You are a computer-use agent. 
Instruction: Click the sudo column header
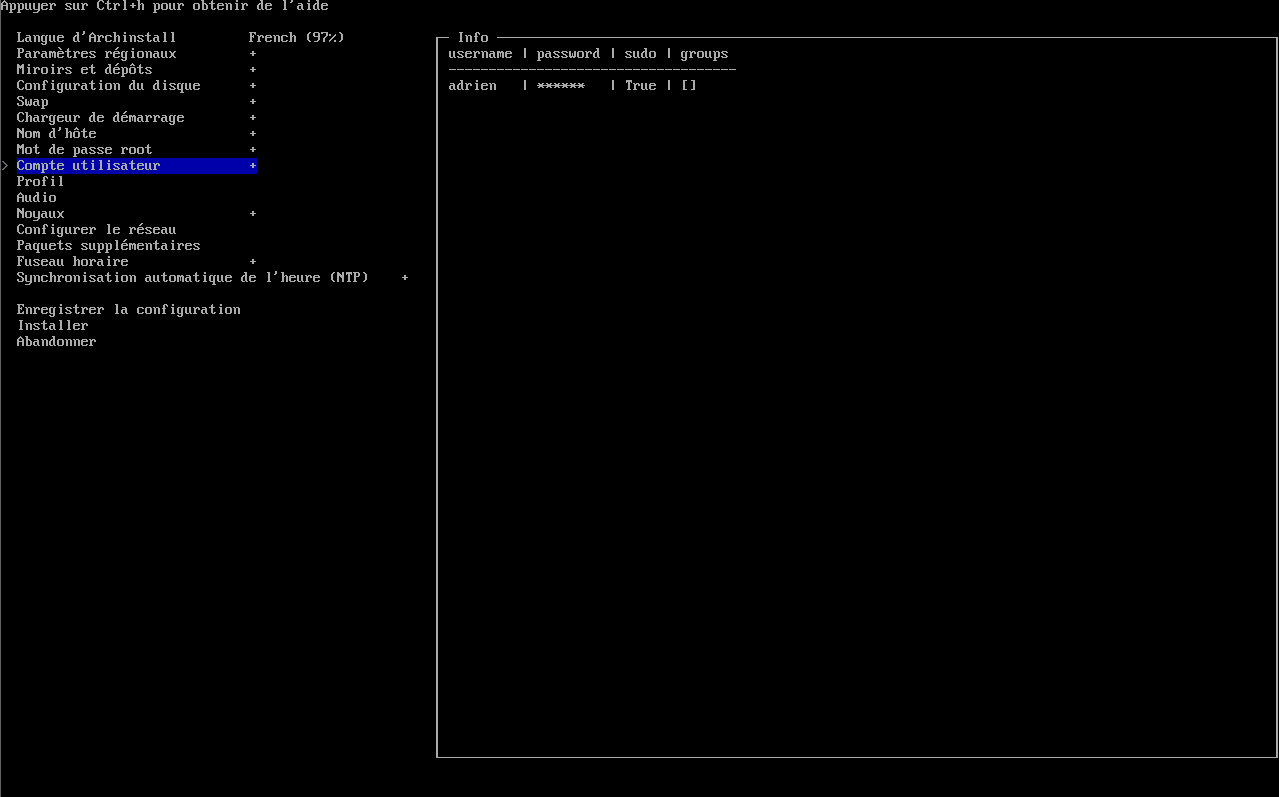pos(640,53)
